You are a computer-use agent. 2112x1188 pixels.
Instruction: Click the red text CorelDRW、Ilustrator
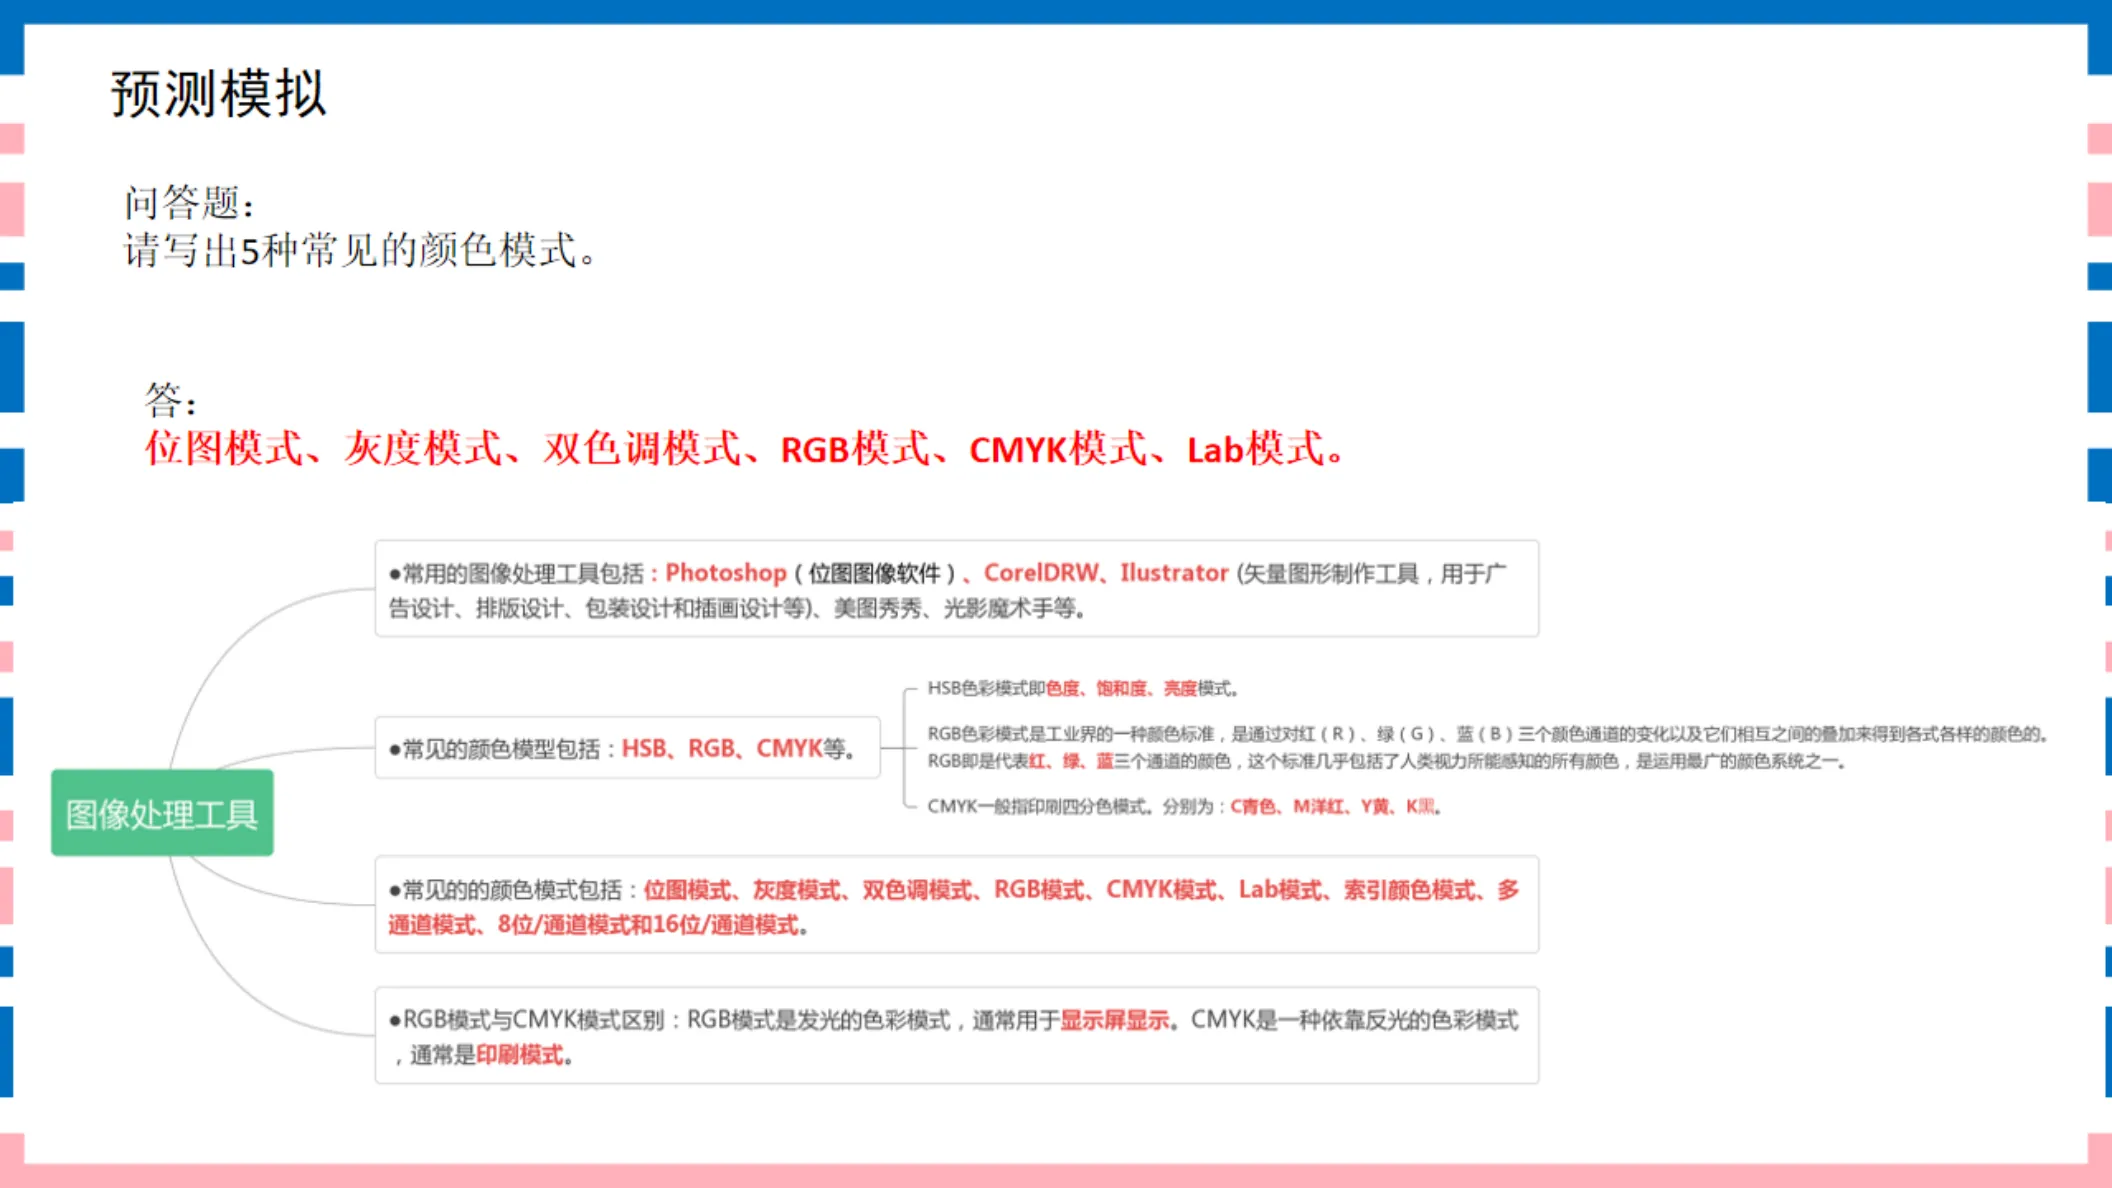tap(1106, 573)
